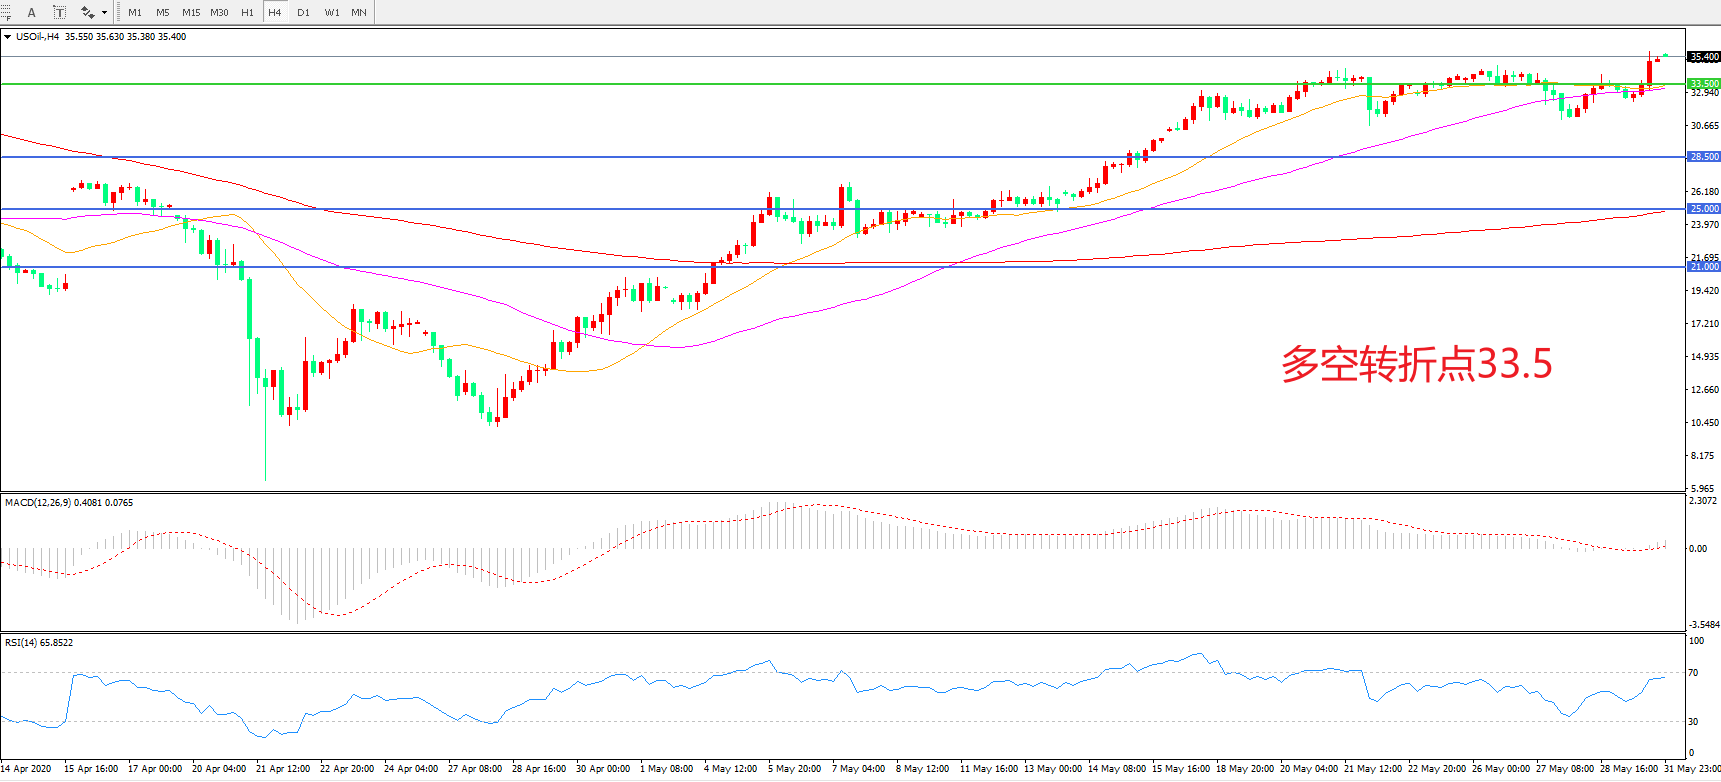Expand the USOil chart title triangle
This screenshot has height=782, width=1721.
click(8, 37)
